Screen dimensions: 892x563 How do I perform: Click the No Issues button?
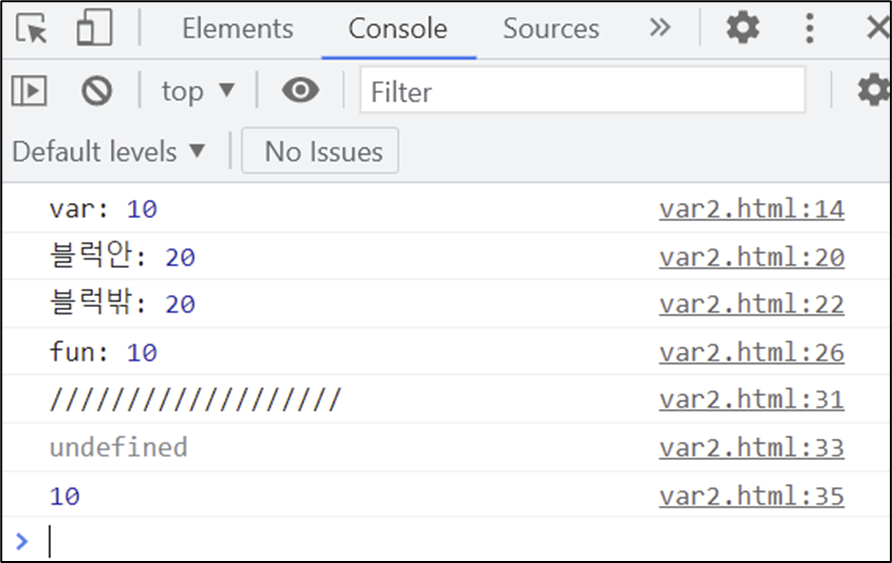(320, 151)
